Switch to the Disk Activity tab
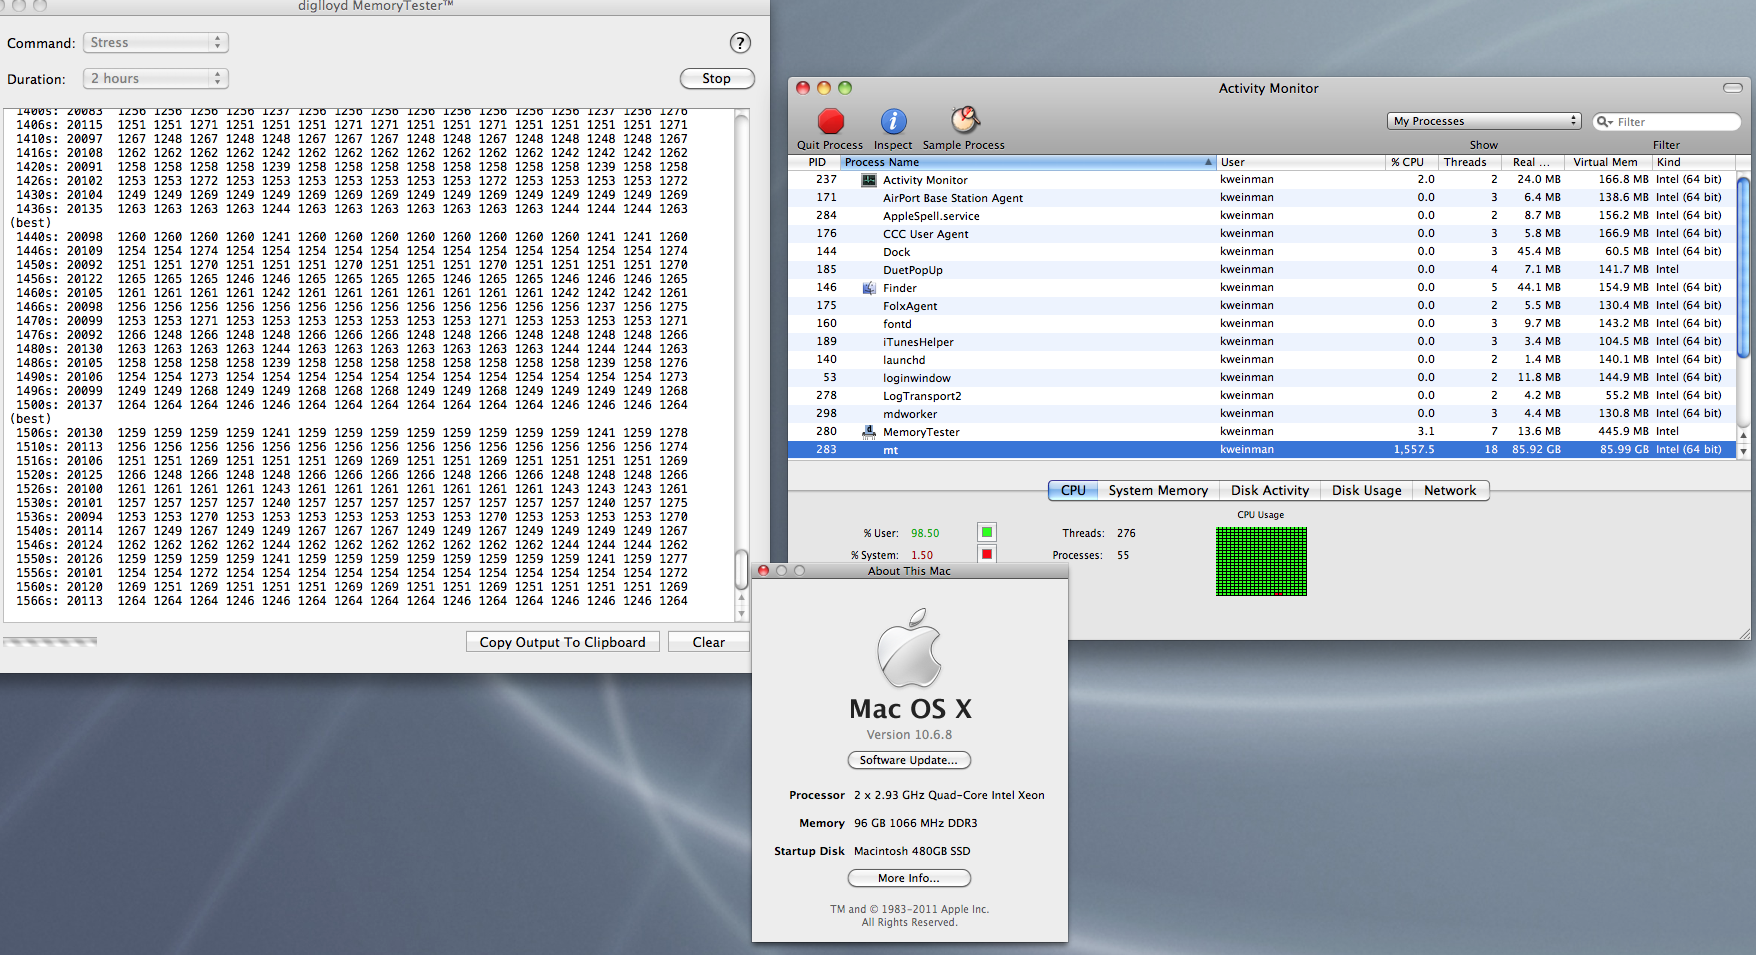 (1269, 491)
